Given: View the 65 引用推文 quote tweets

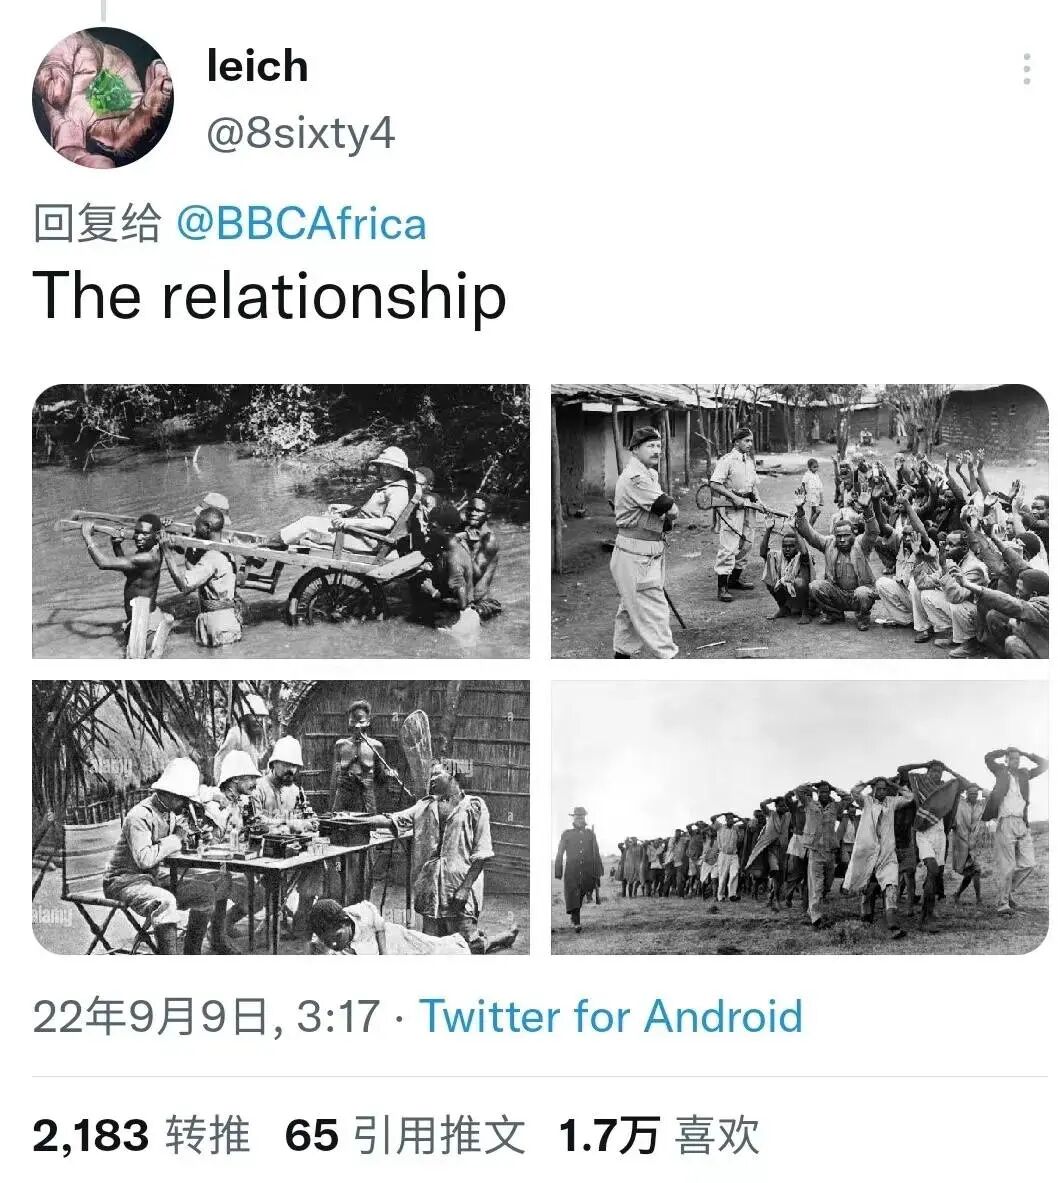Looking at the screenshot, I should (x=405, y=1135).
